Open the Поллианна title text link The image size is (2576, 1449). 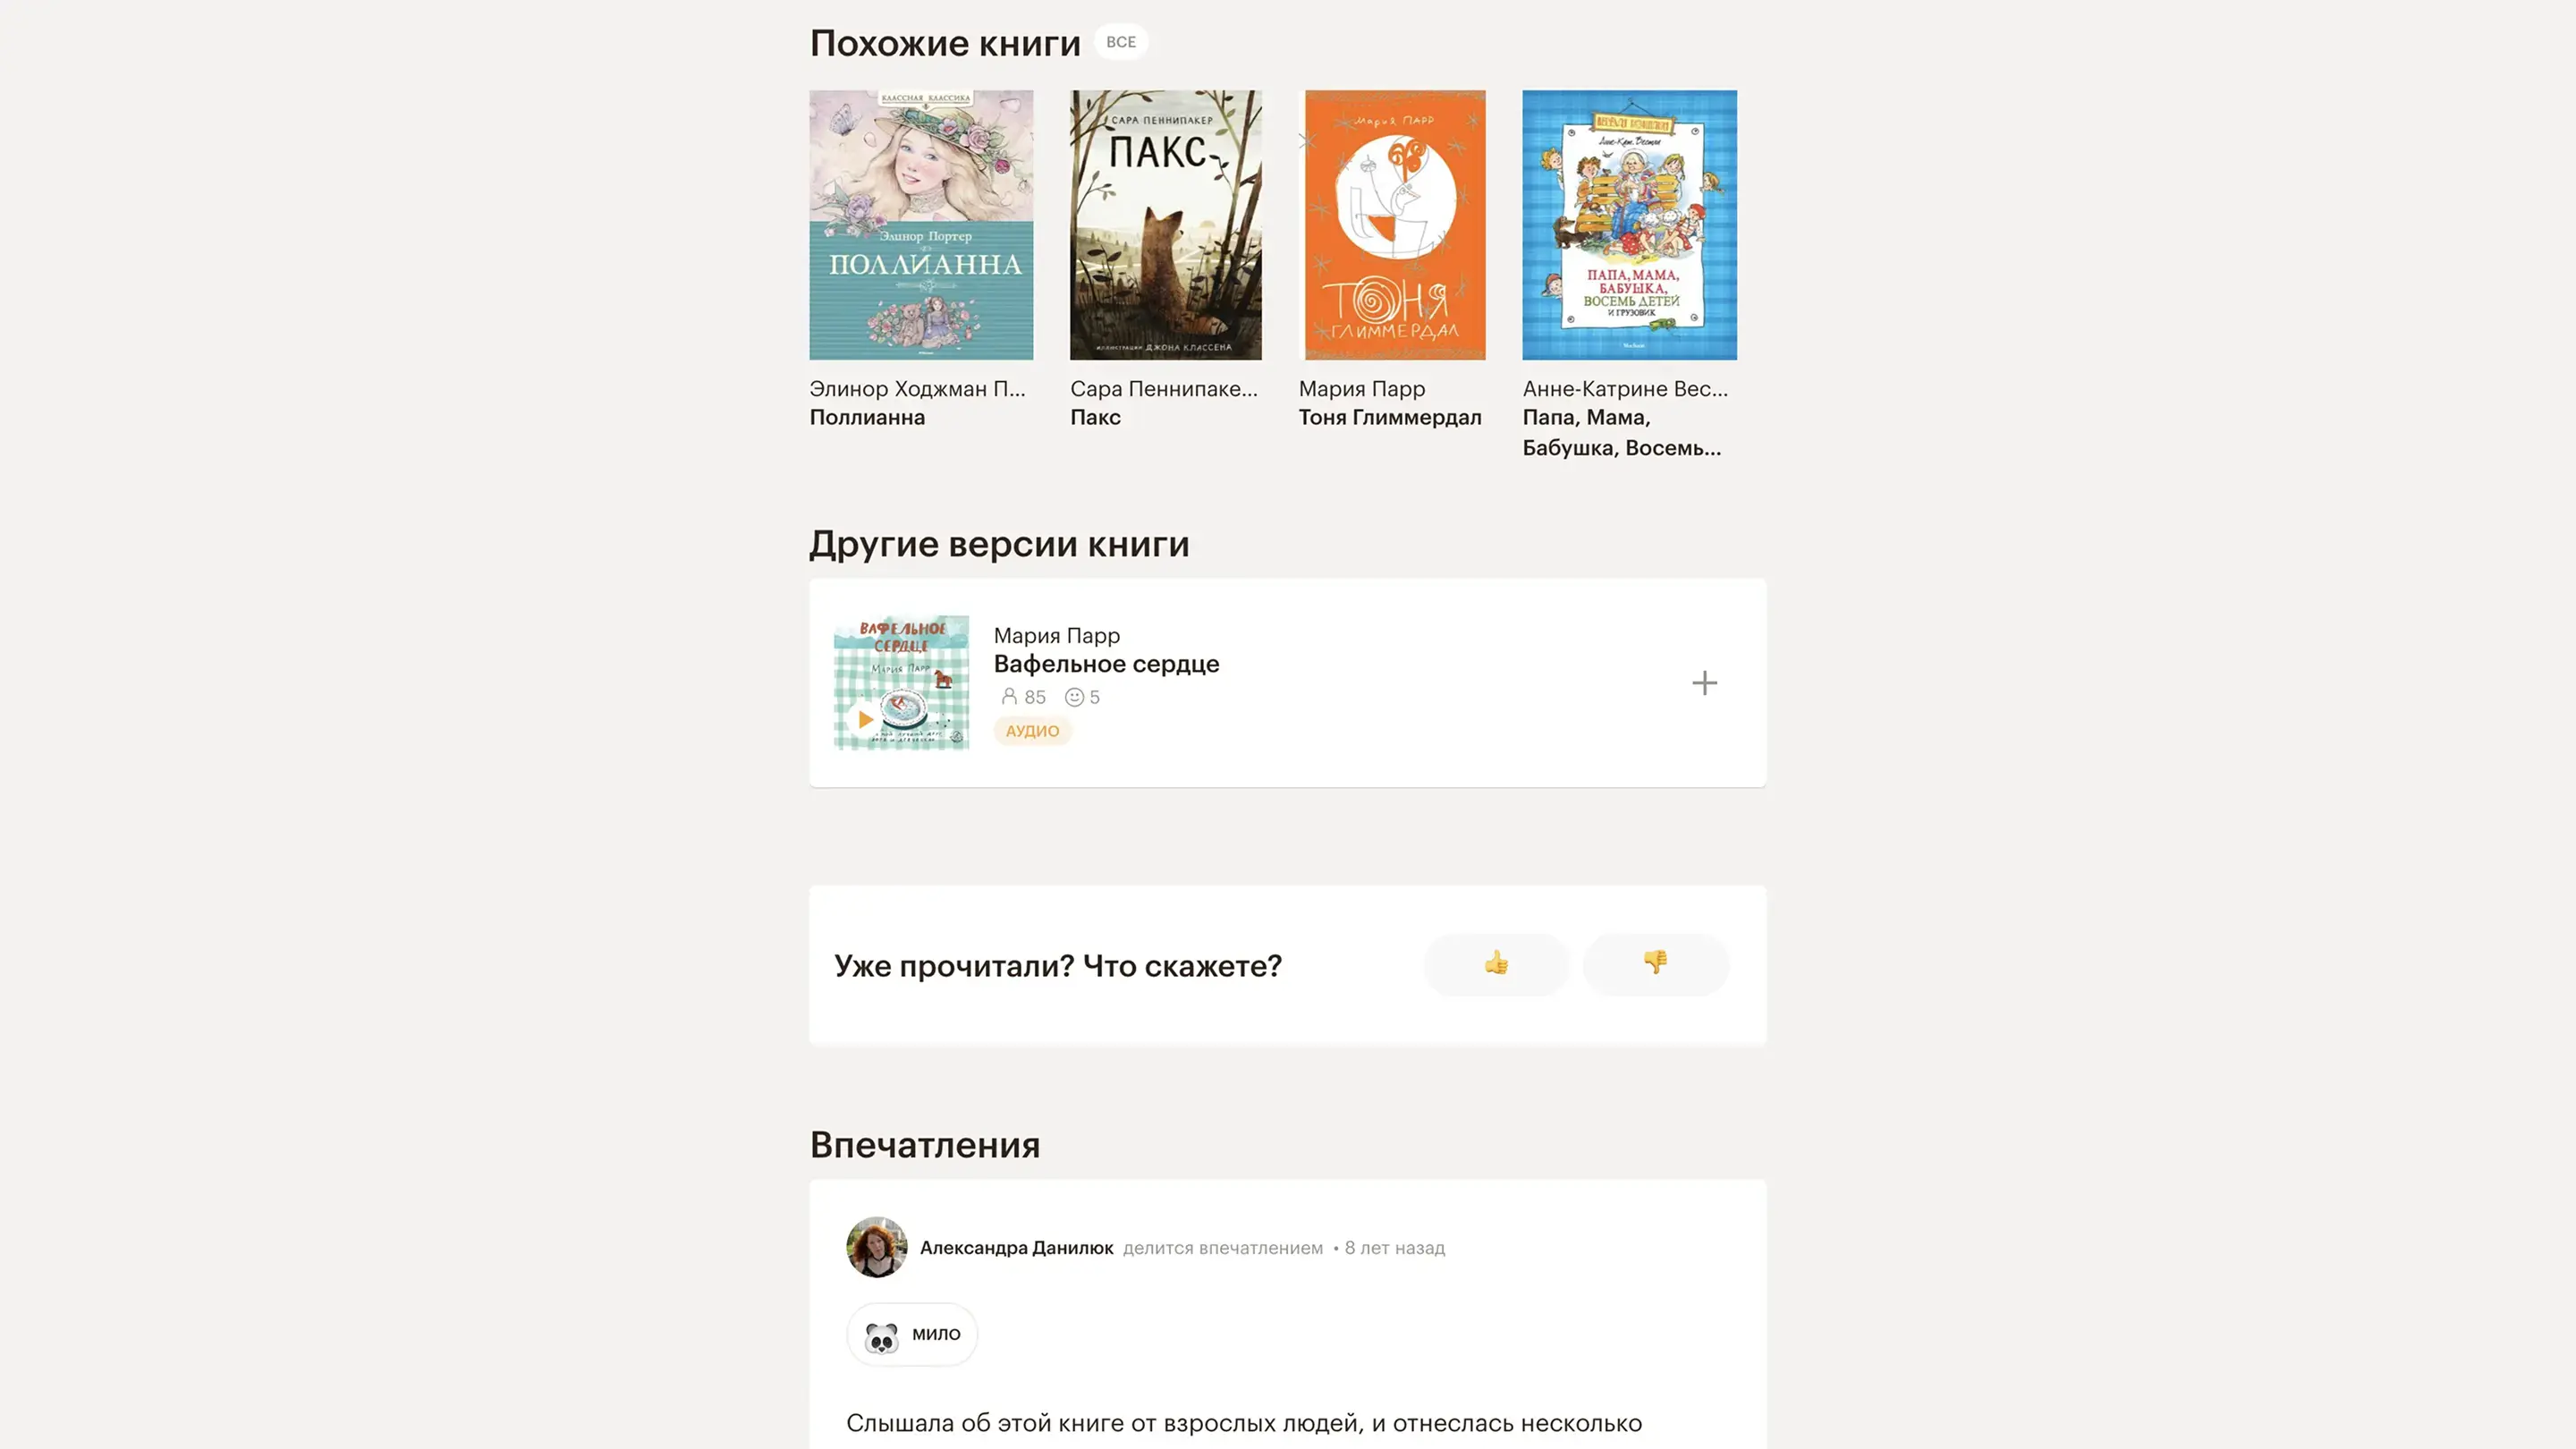coord(867,418)
